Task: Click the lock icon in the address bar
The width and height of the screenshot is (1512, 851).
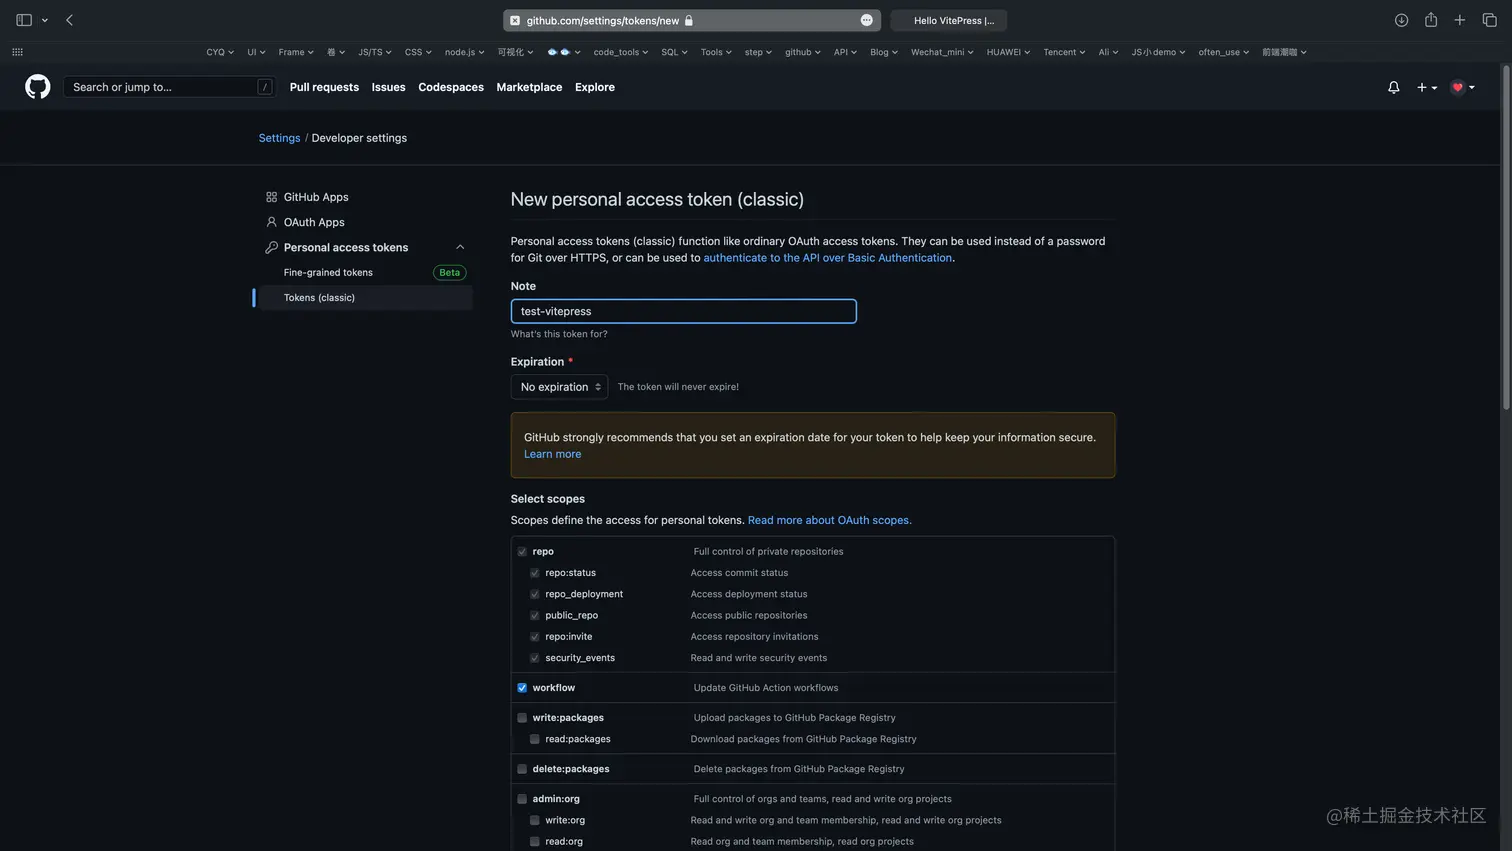Action: coord(689,20)
